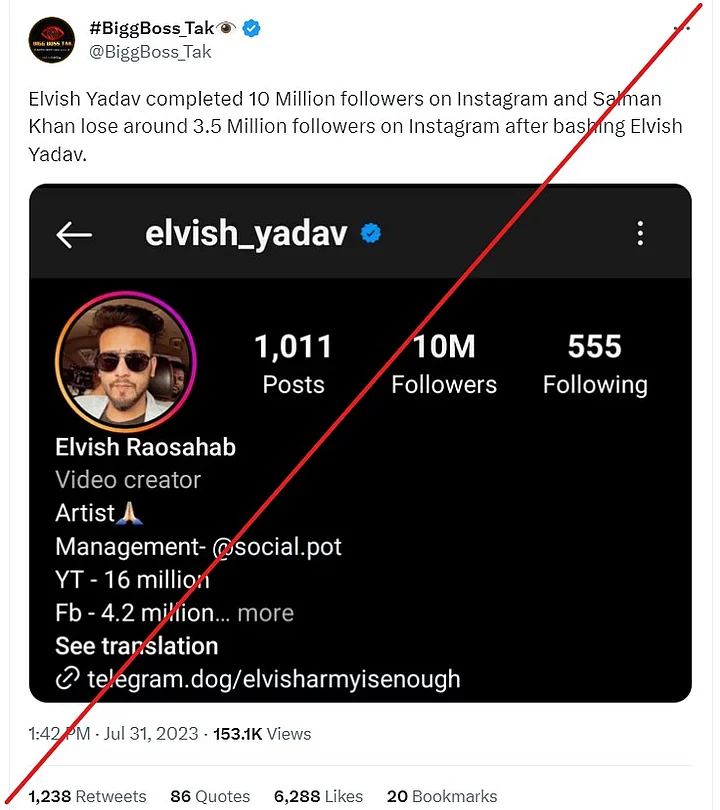Click the link chain icon beside telegram URL
This screenshot has height=810, width=720.
click(x=67, y=680)
